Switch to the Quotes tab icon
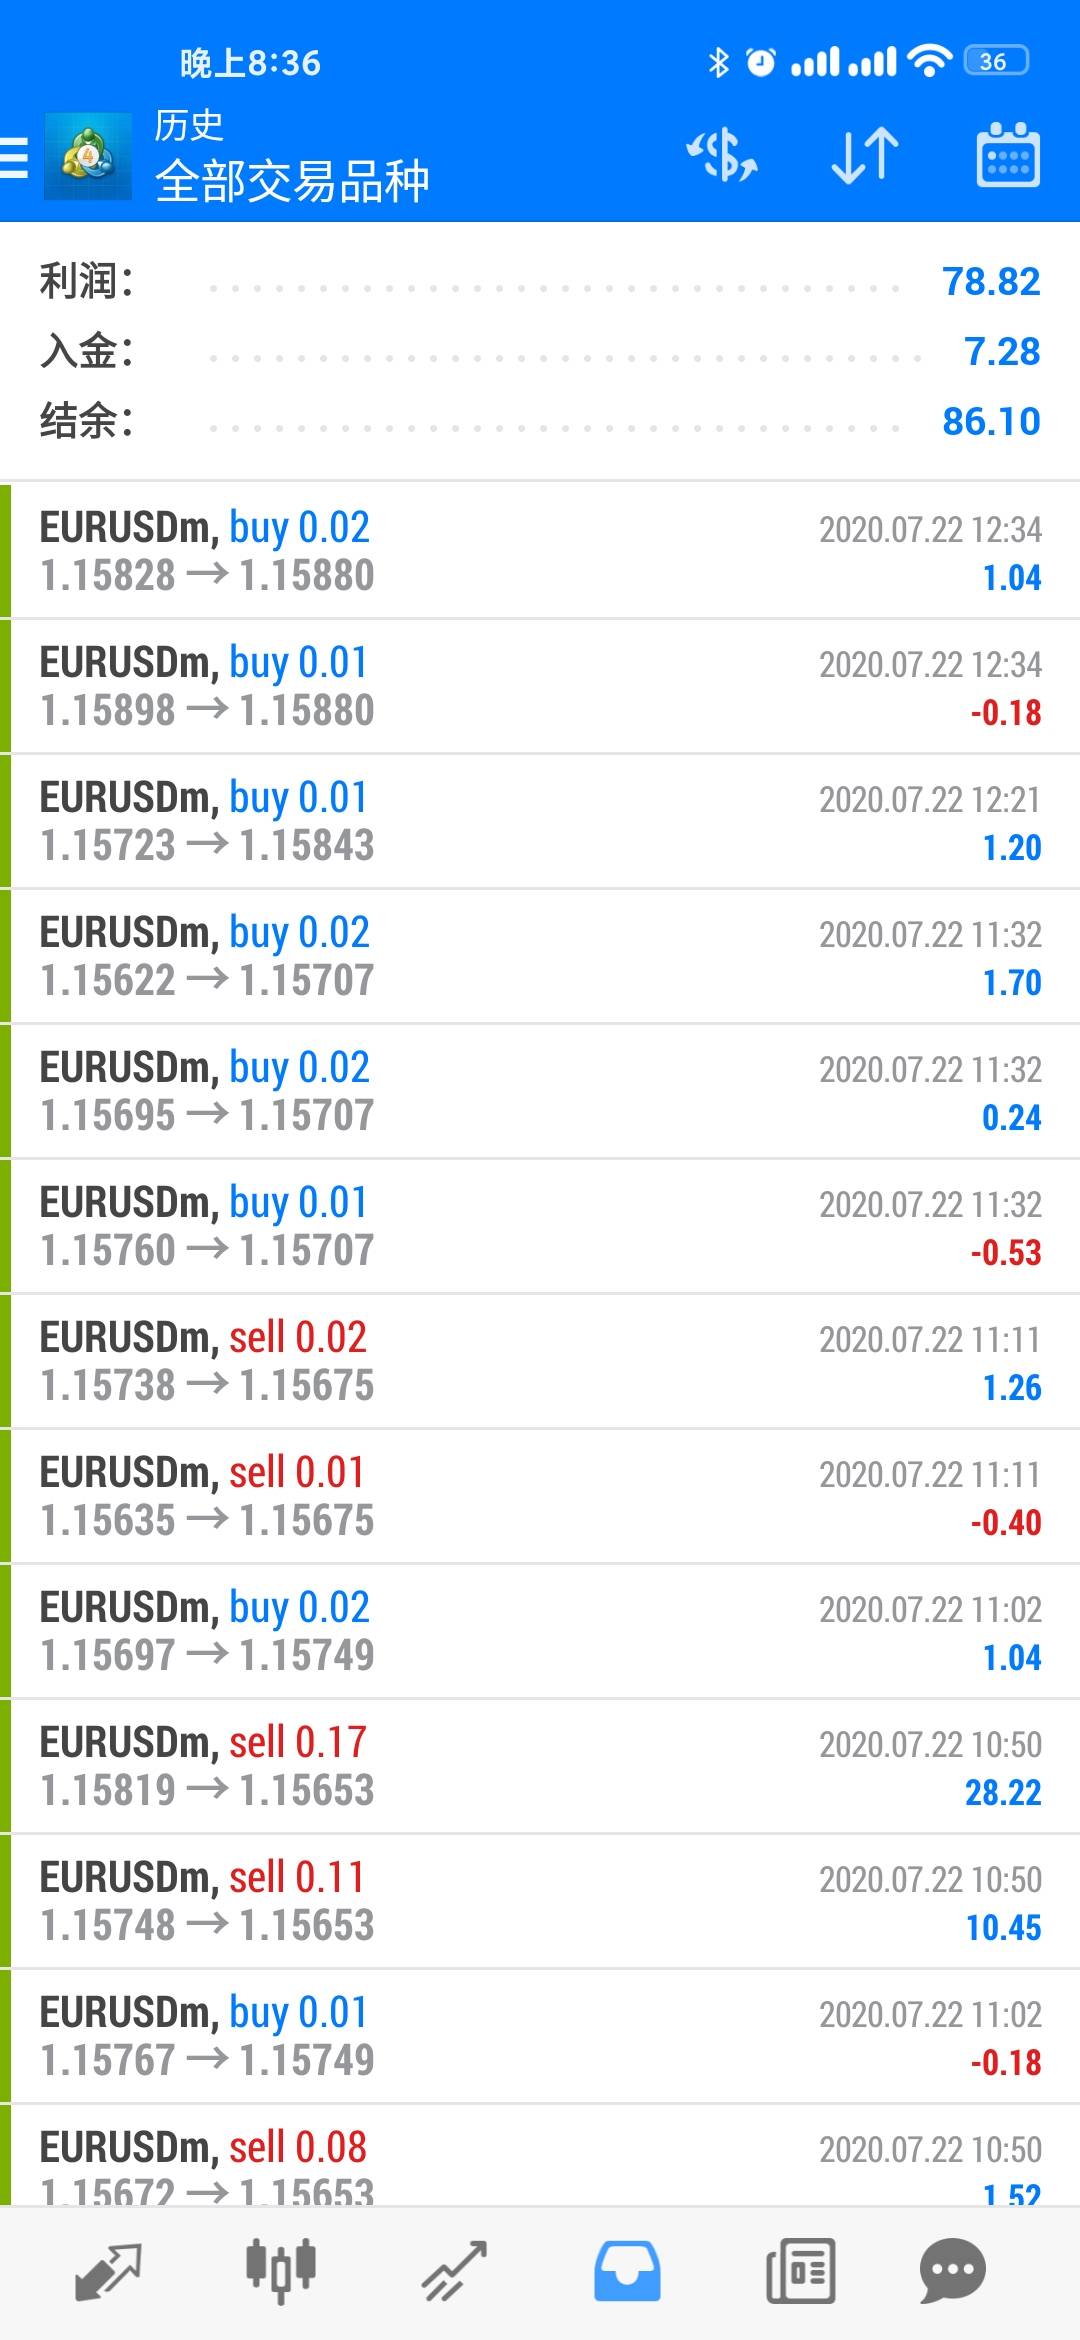This screenshot has height=2340, width=1080. [108, 2271]
